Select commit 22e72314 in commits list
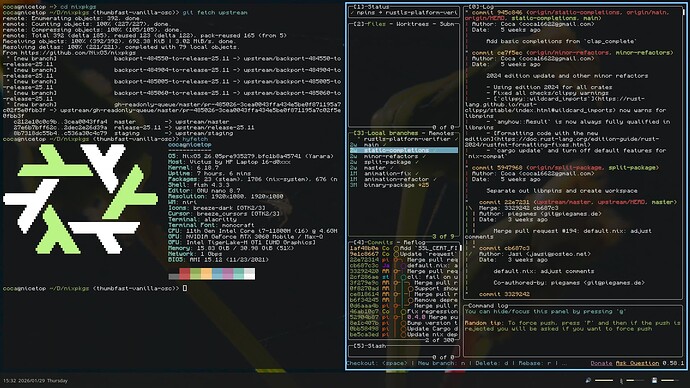Viewport: 690px width, 388px height. pyautogui.click(x=404, y=260)
